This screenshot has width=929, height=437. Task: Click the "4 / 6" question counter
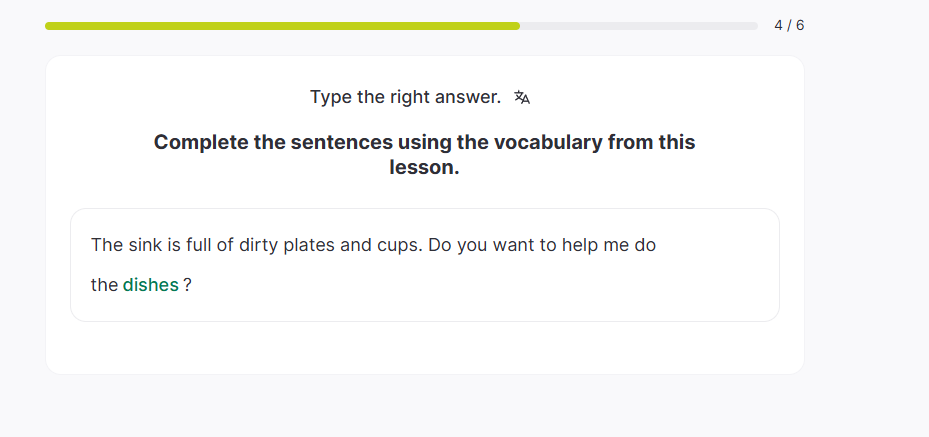coord(789,25)
